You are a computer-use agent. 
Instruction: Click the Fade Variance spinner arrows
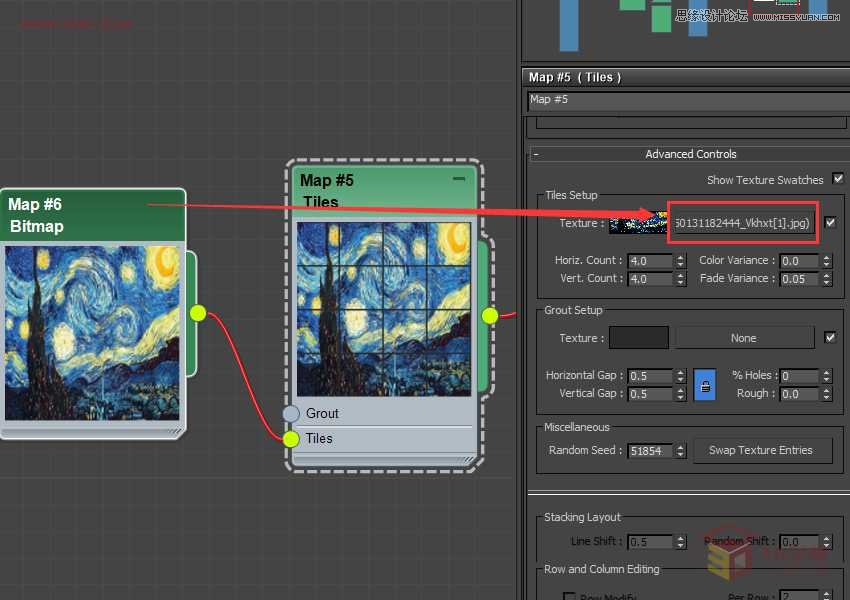826,279
